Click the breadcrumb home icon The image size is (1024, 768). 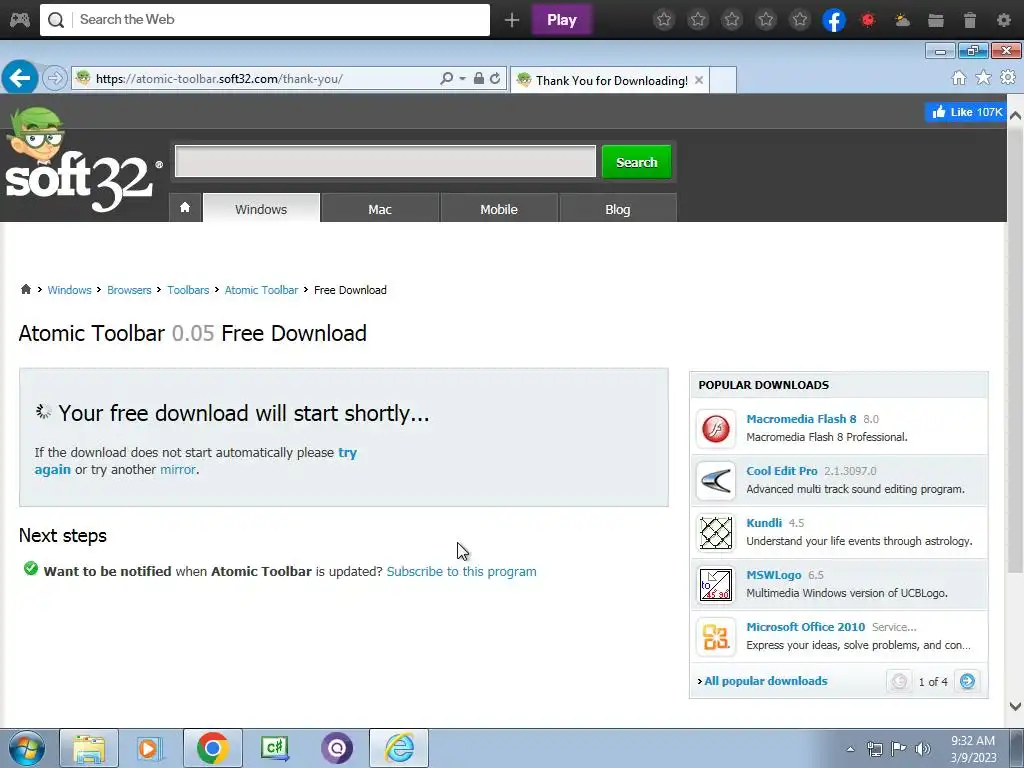point(25,289)
